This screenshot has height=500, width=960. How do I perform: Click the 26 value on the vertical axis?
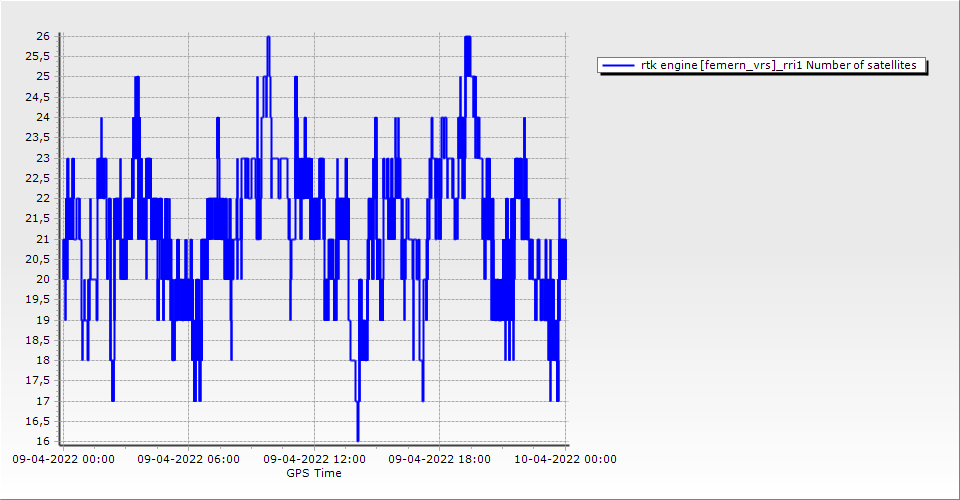(x=43, y=36)
